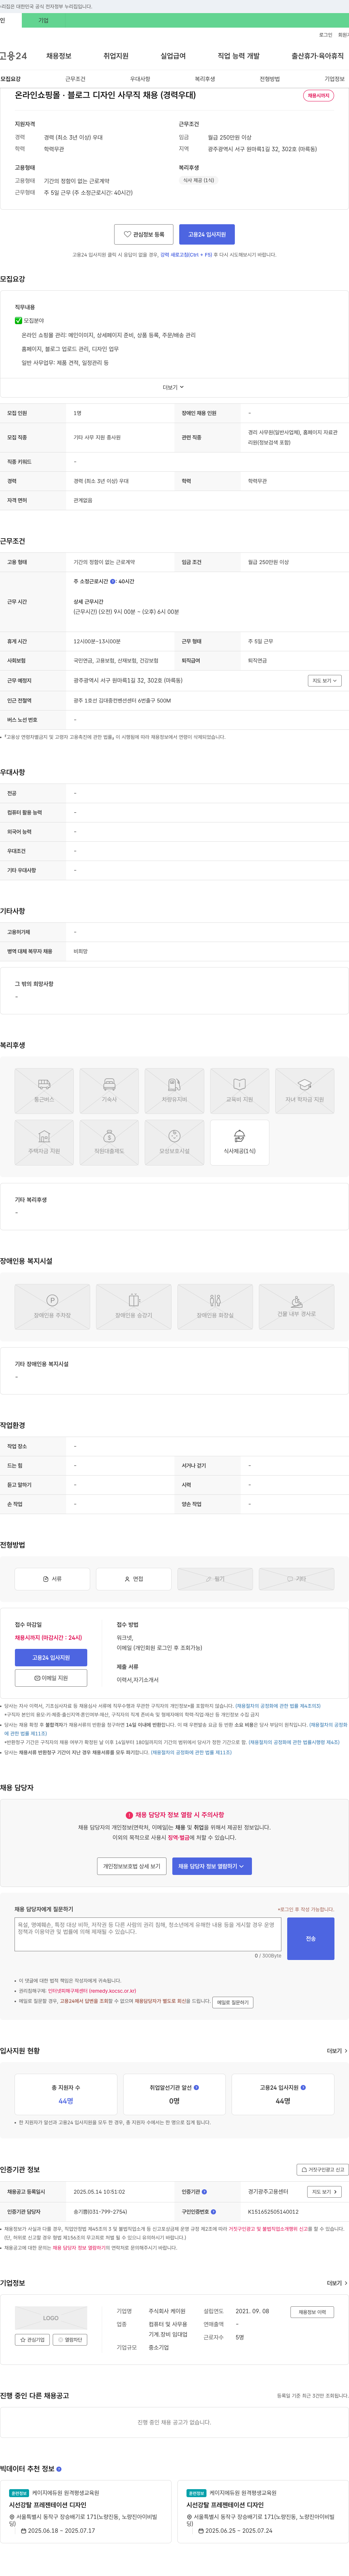Select the 모성보호시설 benefit icon
Image resolution: width=349 pixels, height=2576 pixels.
pyautogui.click(x=174, y=1143)
